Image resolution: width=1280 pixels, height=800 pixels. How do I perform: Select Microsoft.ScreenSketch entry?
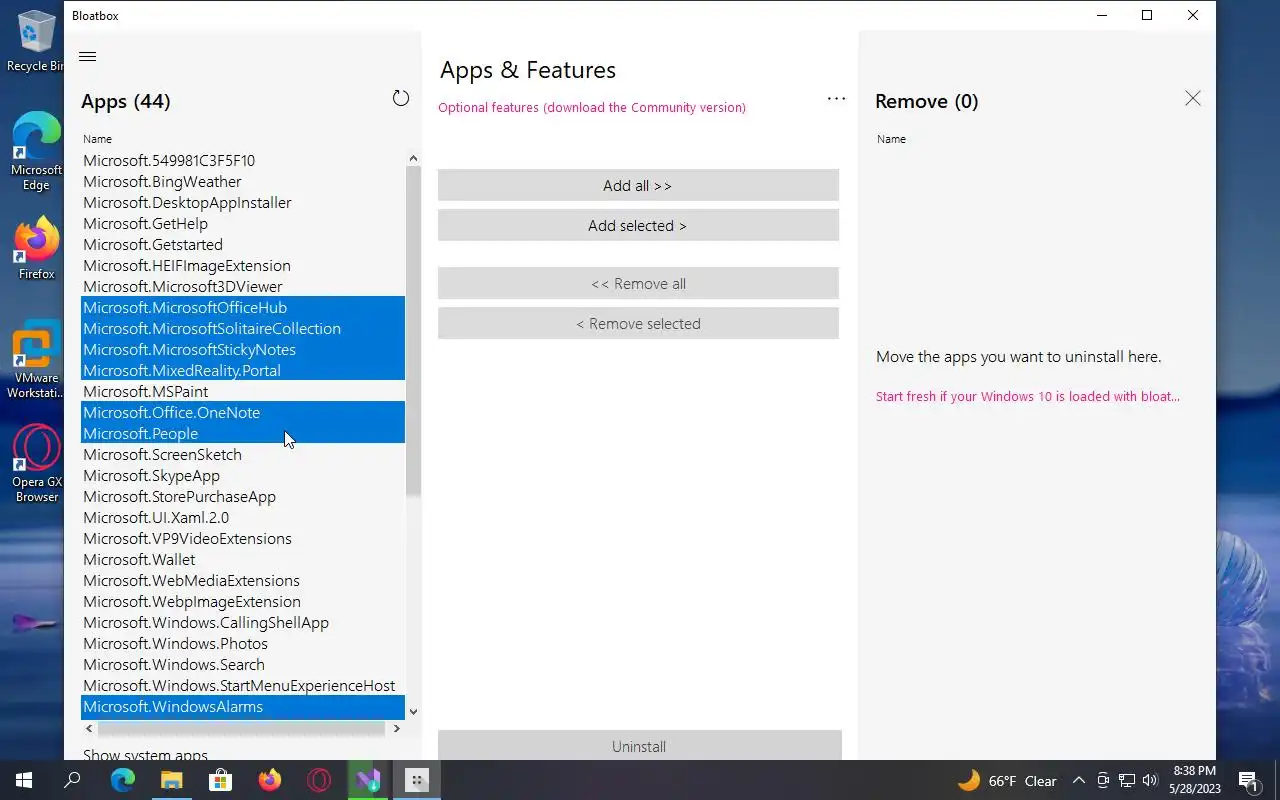pos(243,454)
